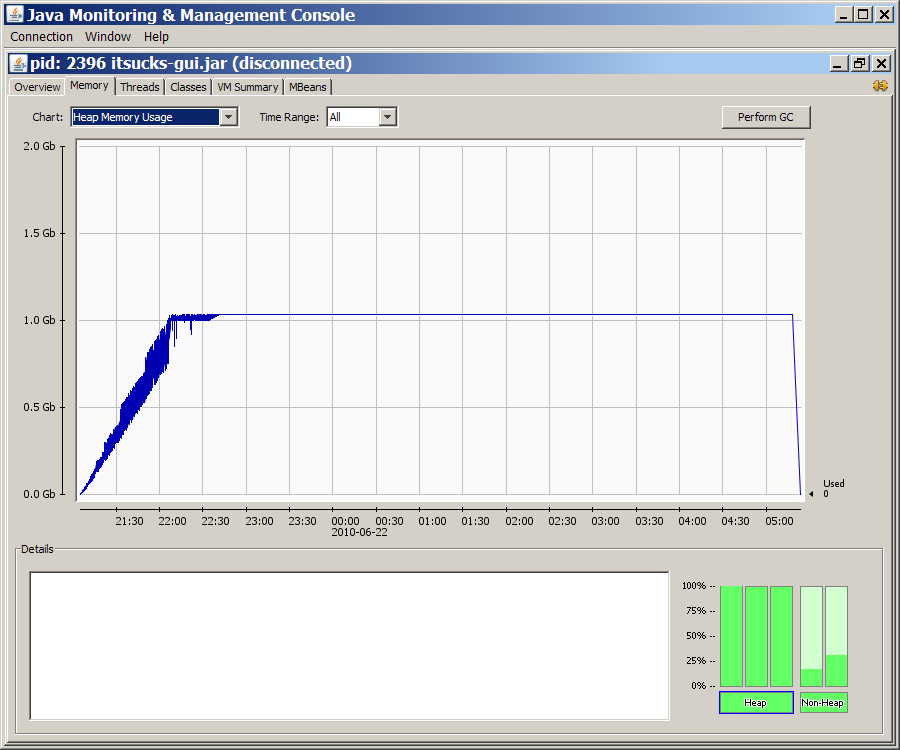Viewport: 900px width, 750px height.
Task: Open the Help menu
Action: 156,37
